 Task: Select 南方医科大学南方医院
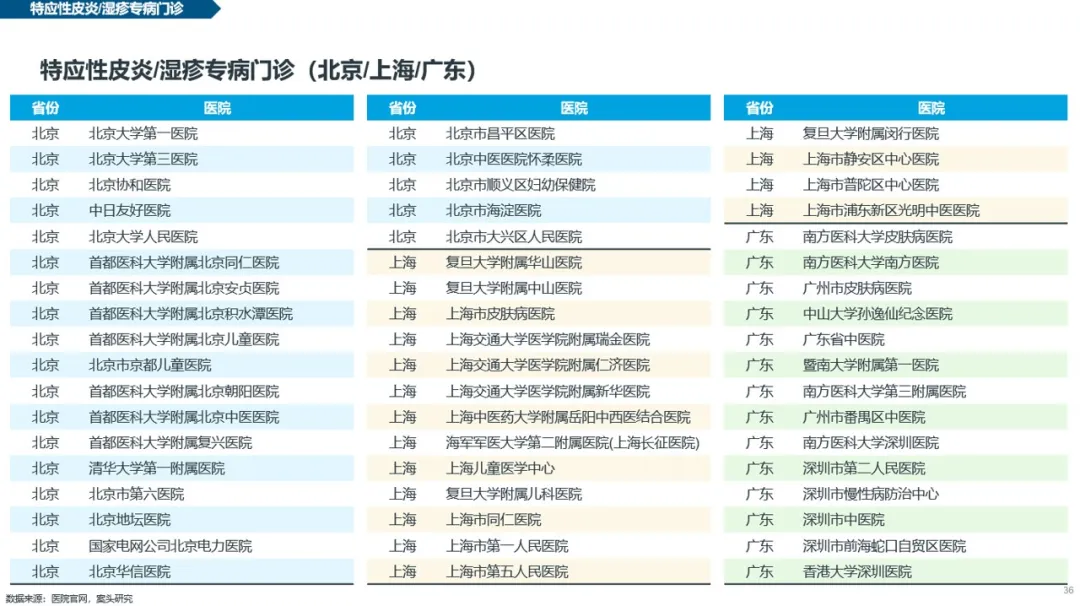coord(871,262)
